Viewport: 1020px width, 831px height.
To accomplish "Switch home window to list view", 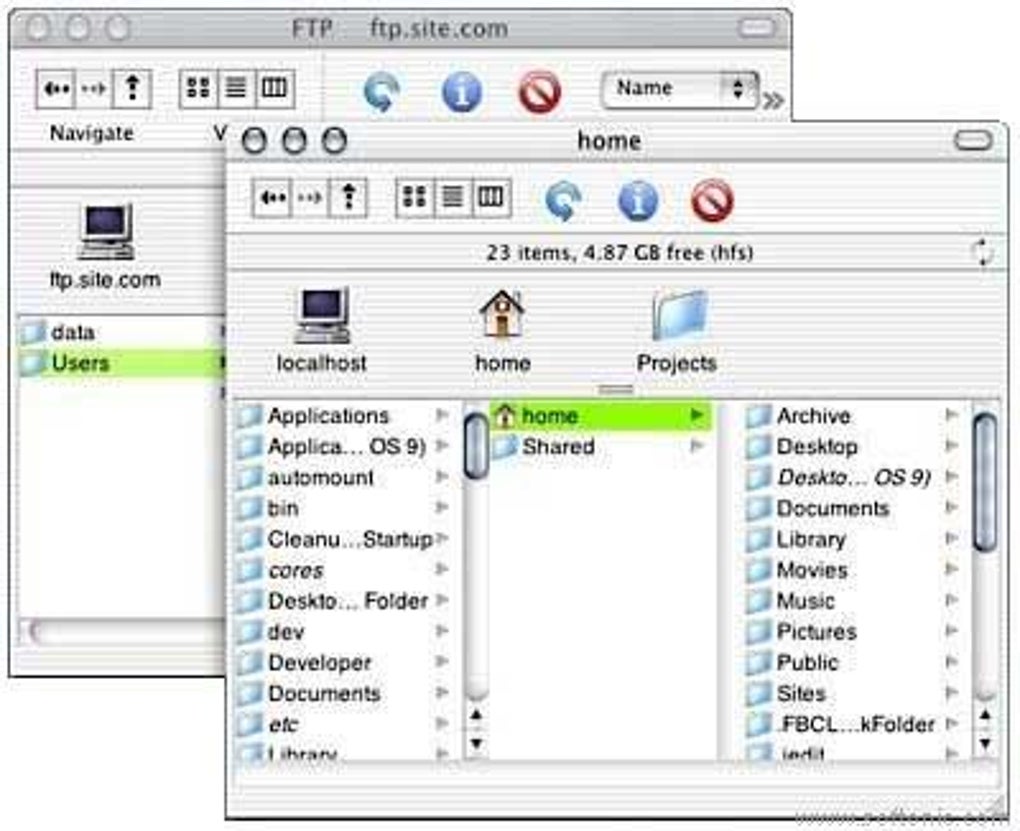I will (x=452, y=198).
